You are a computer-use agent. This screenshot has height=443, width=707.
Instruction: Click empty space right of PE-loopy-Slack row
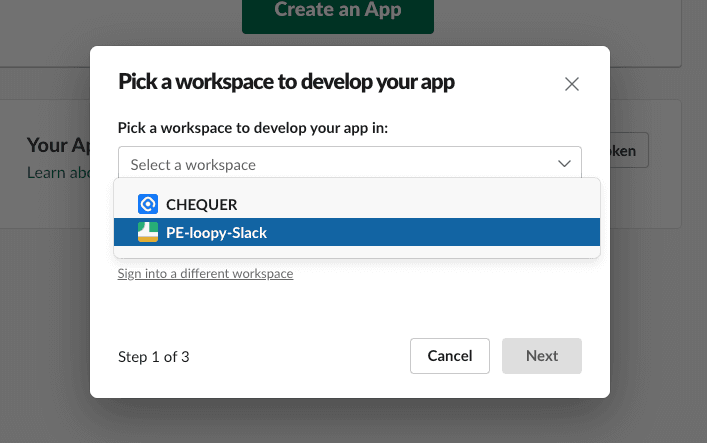click(x=450, y=232)
